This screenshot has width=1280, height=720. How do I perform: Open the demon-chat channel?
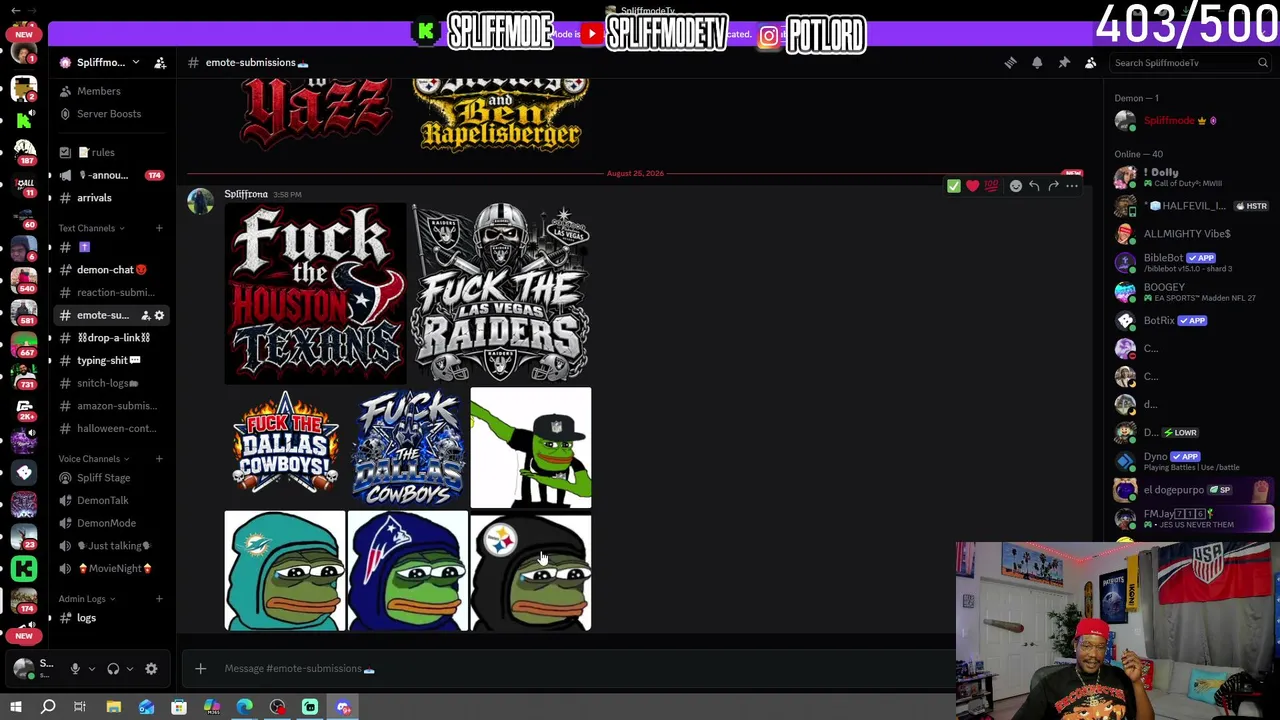111,270
